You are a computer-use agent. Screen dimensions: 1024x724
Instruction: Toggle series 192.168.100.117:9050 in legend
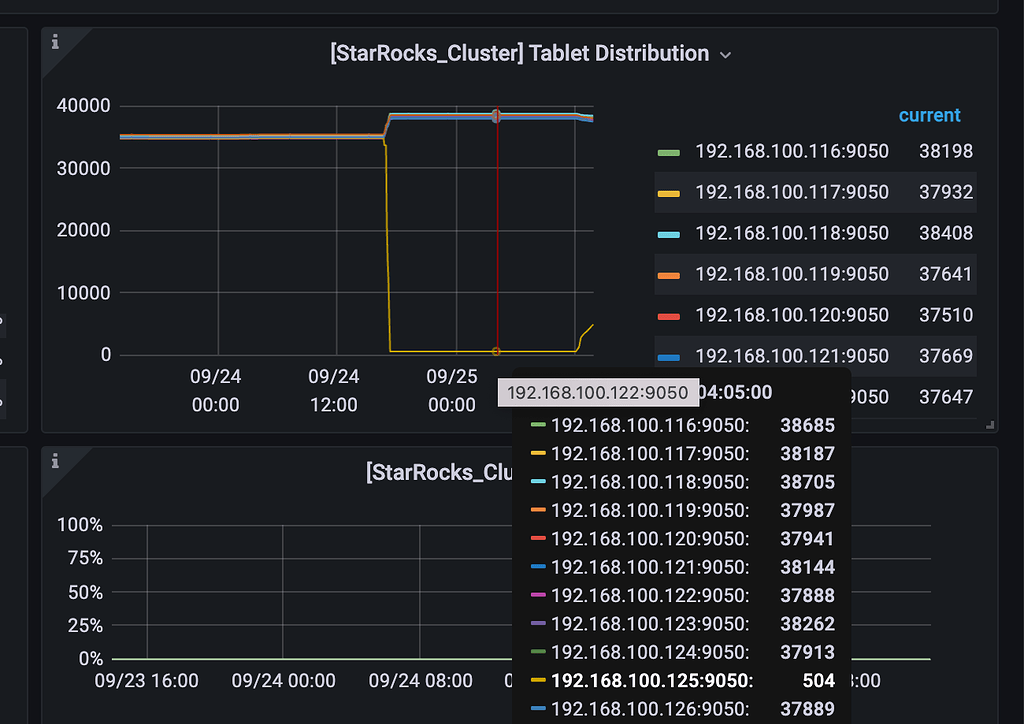point(792,193)
